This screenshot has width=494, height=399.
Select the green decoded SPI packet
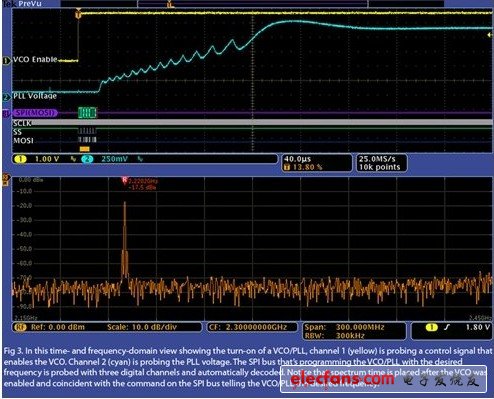(87, 113)
